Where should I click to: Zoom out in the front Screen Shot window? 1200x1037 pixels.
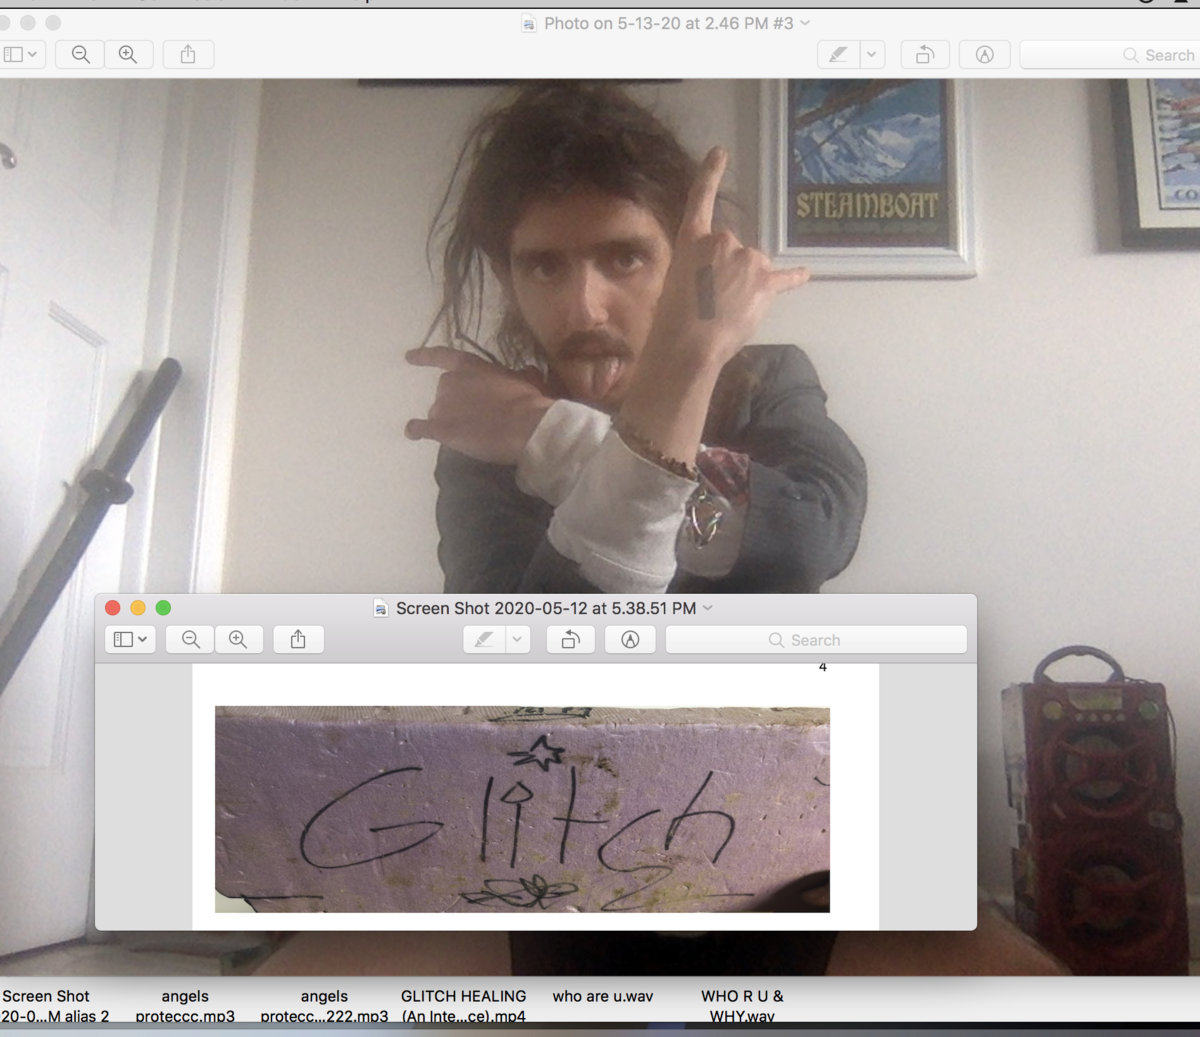[x=190, y=640]
